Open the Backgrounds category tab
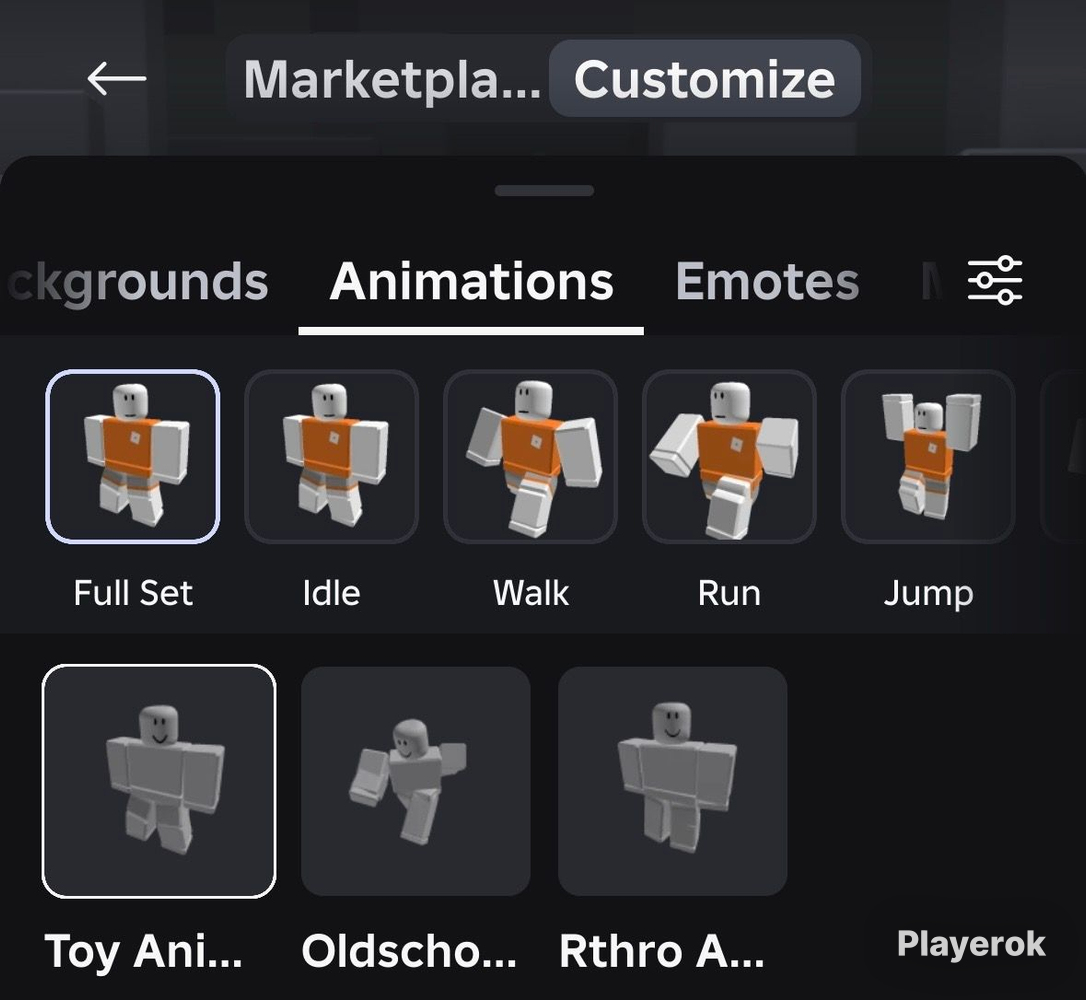 click(x=139, y=282)
